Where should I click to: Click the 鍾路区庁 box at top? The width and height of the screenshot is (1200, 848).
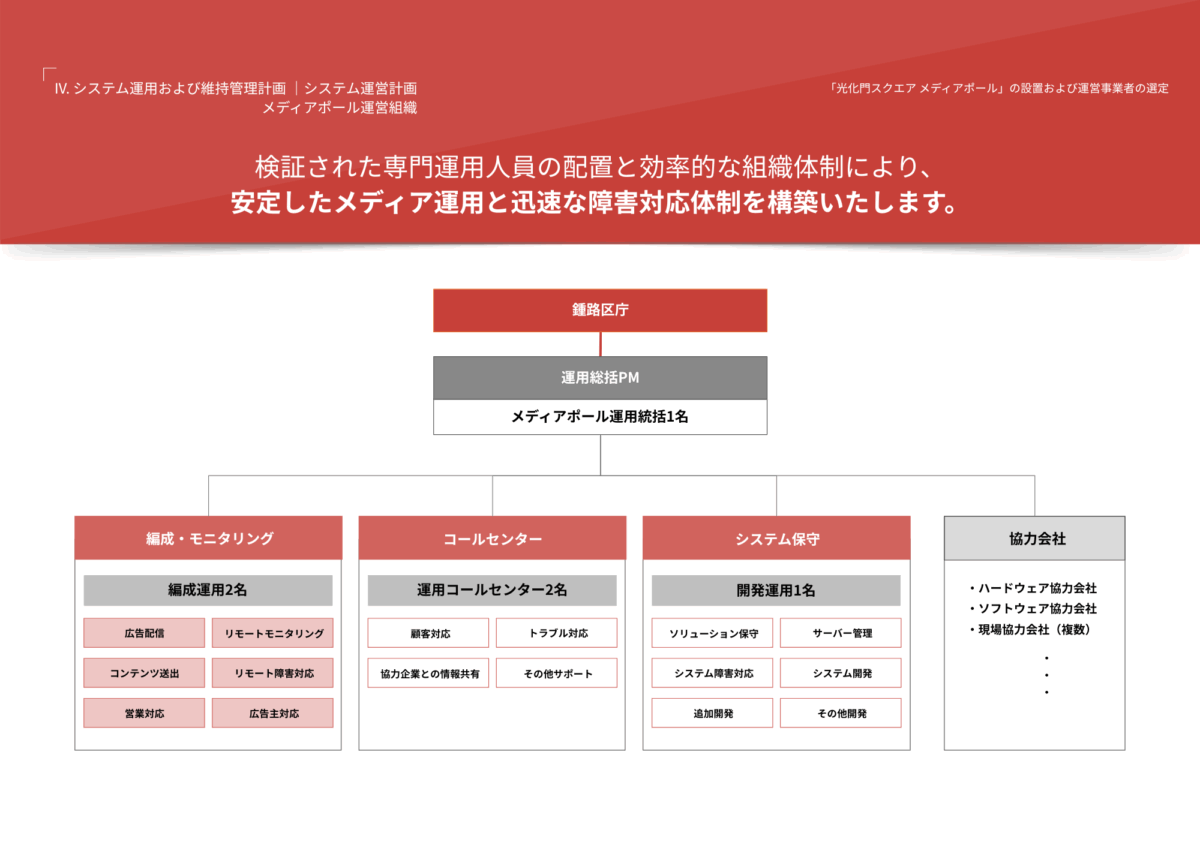(600, 310)
